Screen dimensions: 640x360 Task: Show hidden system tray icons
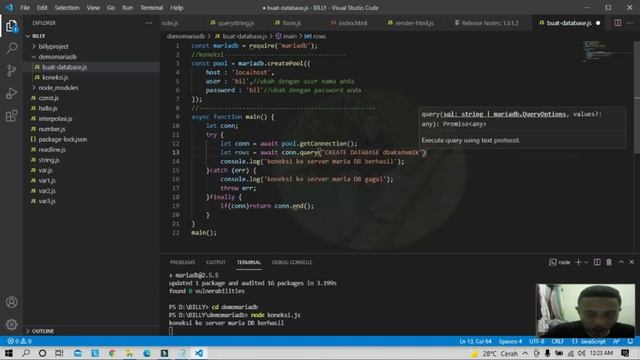525,353
